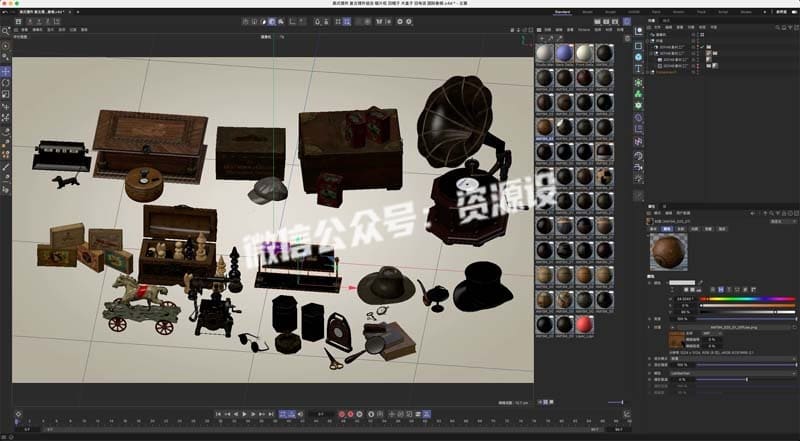Click Attribute Manager back arrow
The height and width of the screenshot is (441, 800).
tap(753, 213)
